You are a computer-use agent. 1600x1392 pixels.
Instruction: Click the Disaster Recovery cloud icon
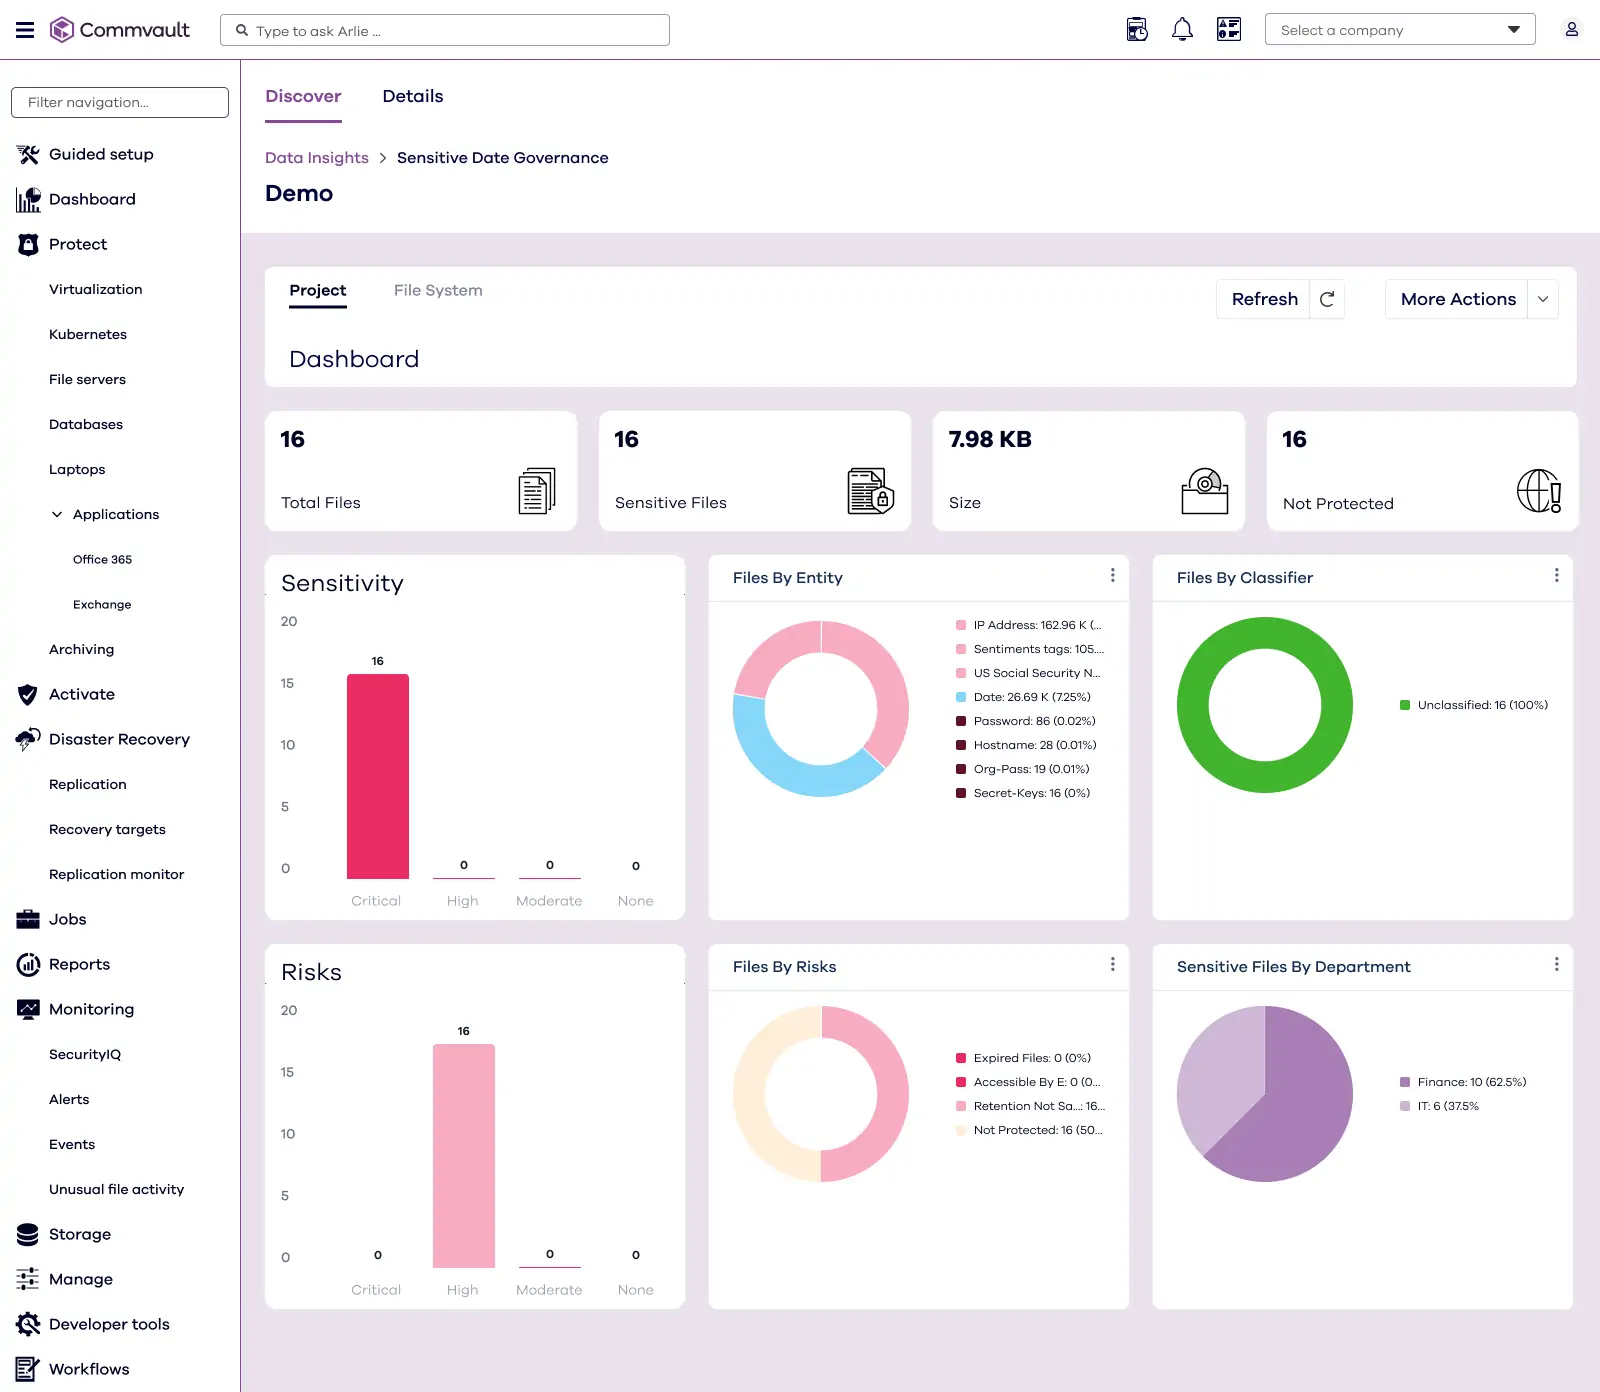[28, 739]
